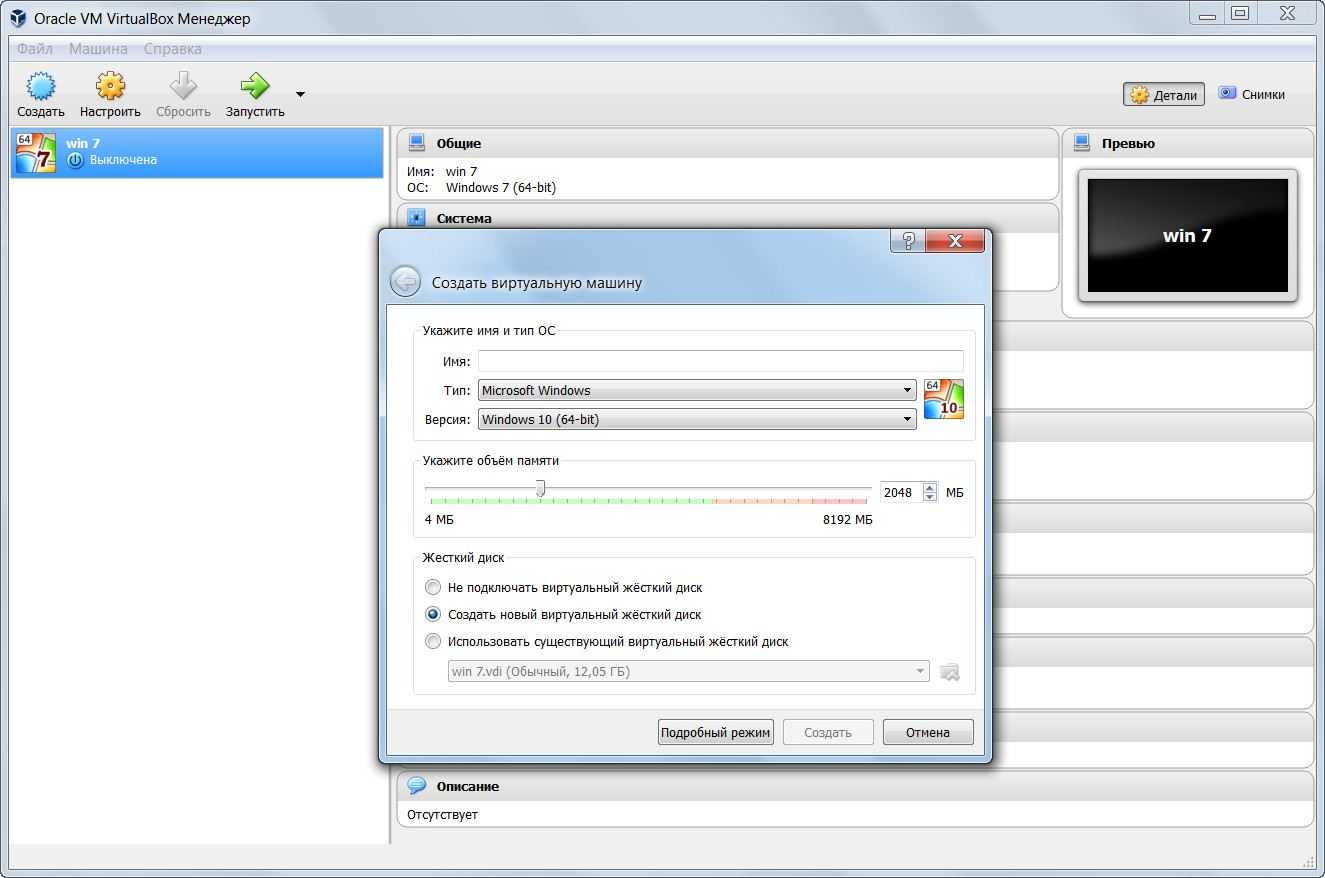The height and width of the screenshot is (878, 1325).
Task: Decrease memory with spinner down arrow
Action: [x=930, y=497]
